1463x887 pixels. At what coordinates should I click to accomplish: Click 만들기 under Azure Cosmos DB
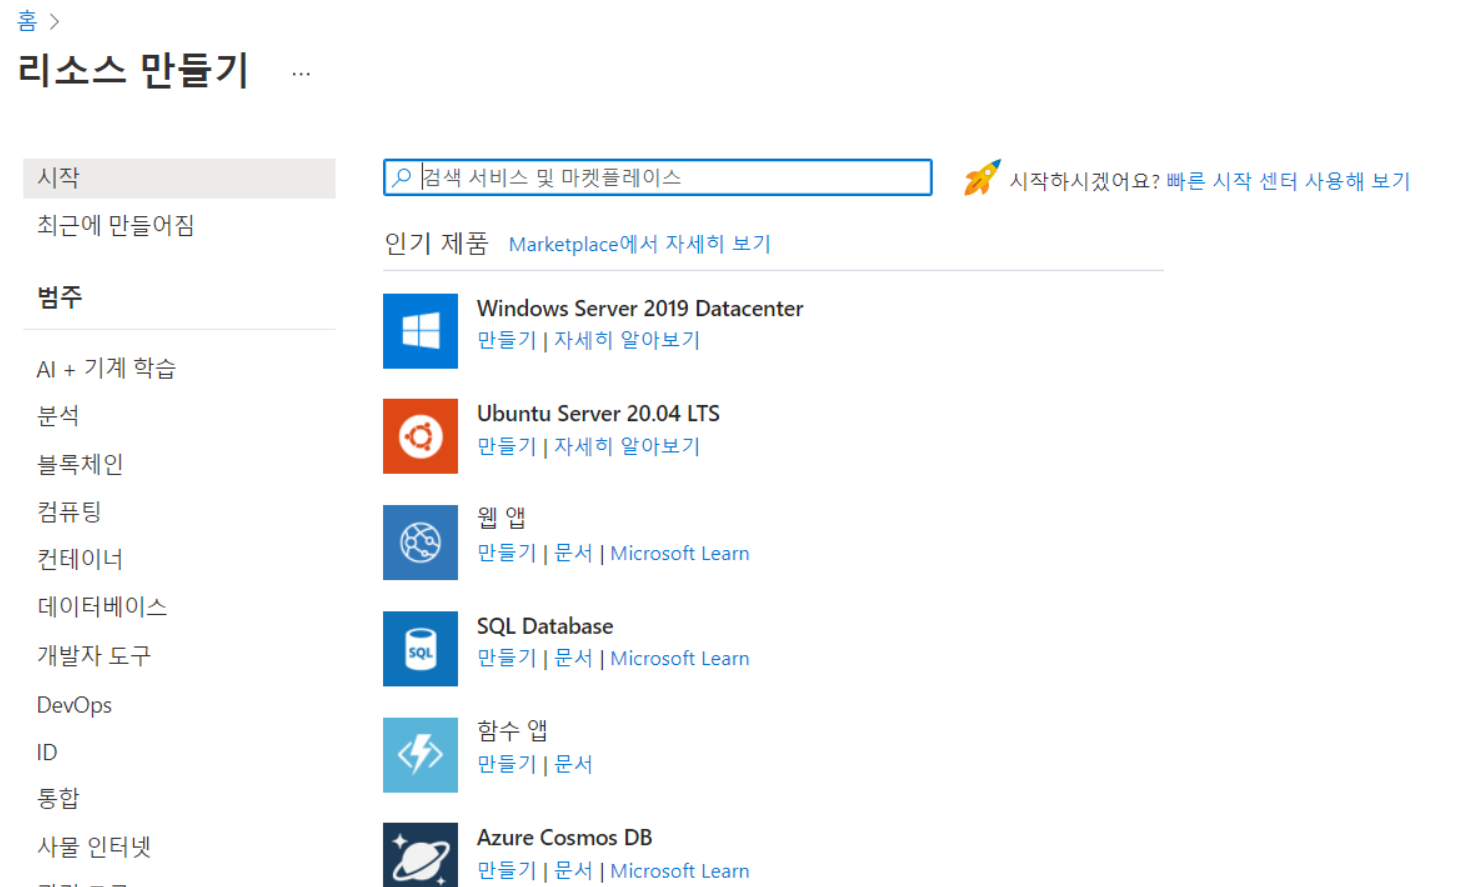[507, 871]
